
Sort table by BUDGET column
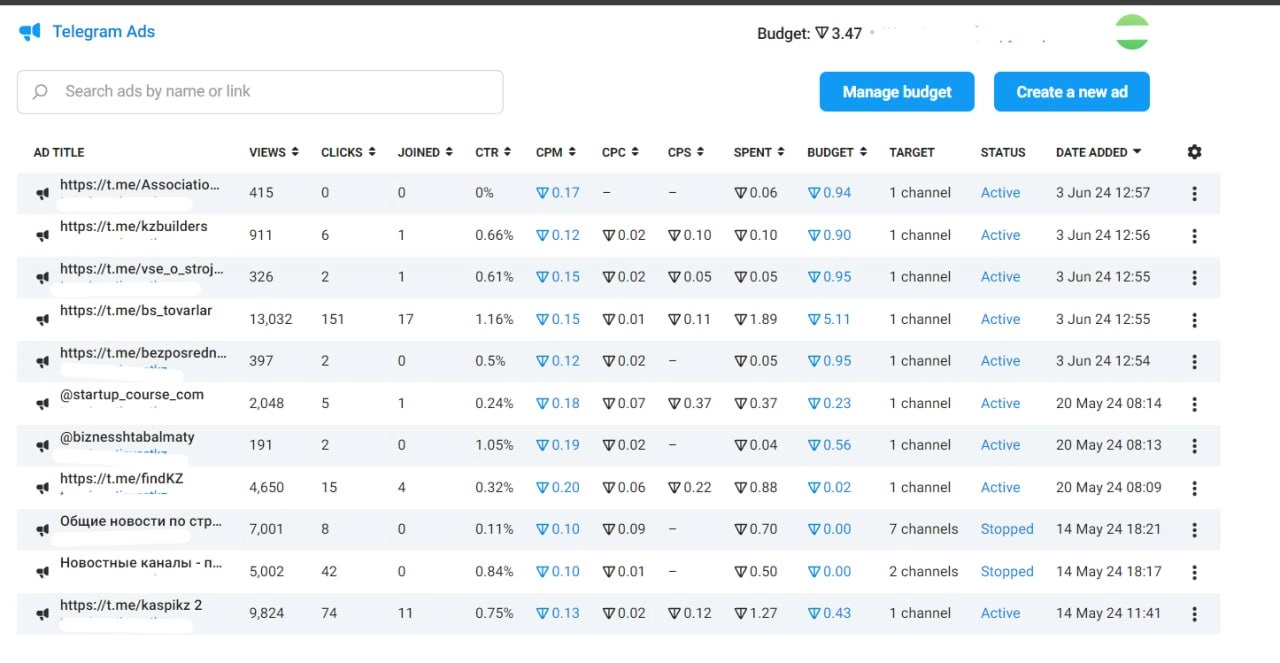pos(837,152)
